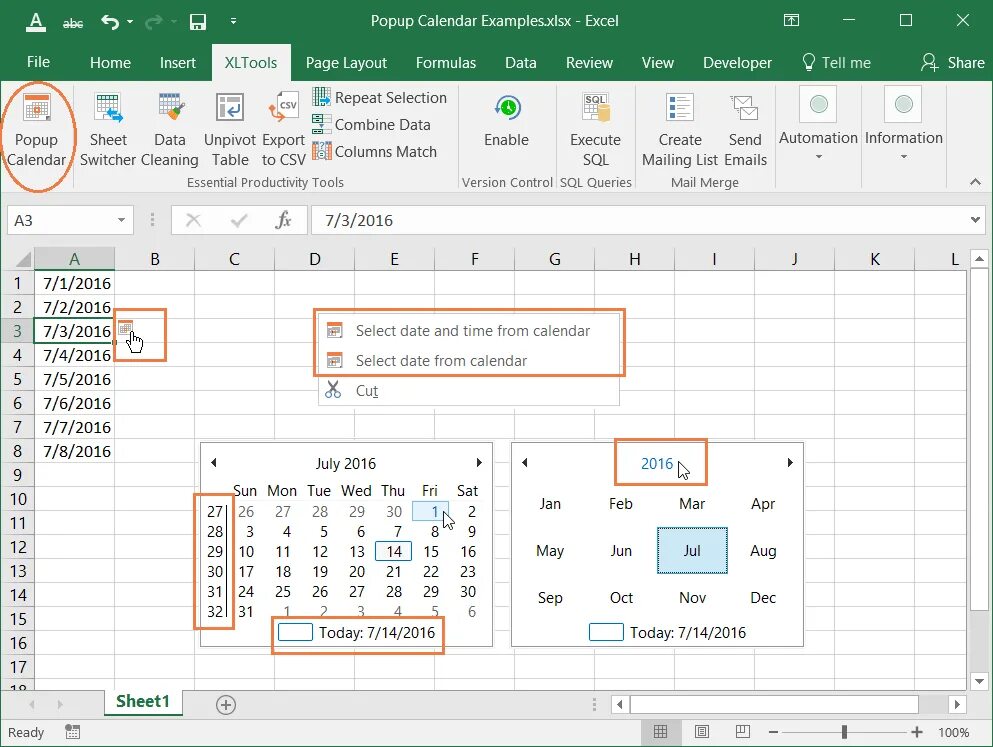993x747 pixels.
Task: Open the File tab
Action: [38, 62]
